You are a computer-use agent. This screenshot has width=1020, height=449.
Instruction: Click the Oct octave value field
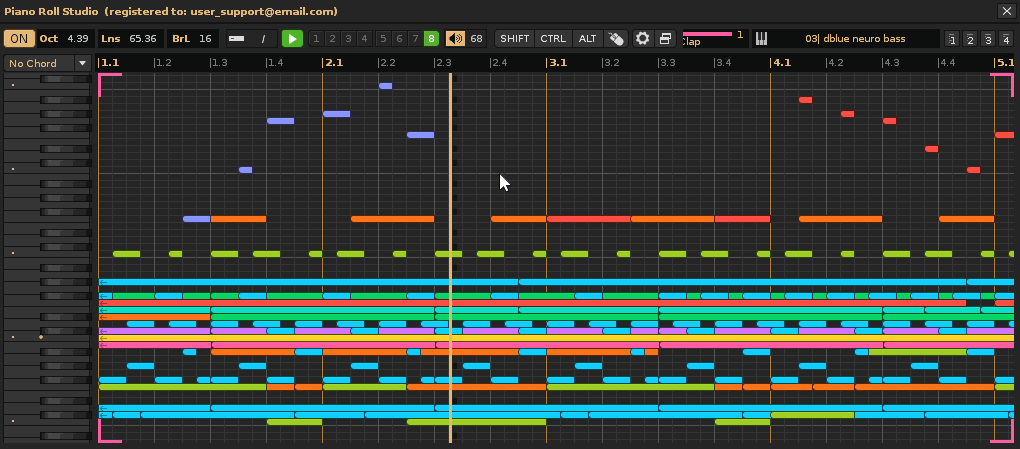(77, 39)
